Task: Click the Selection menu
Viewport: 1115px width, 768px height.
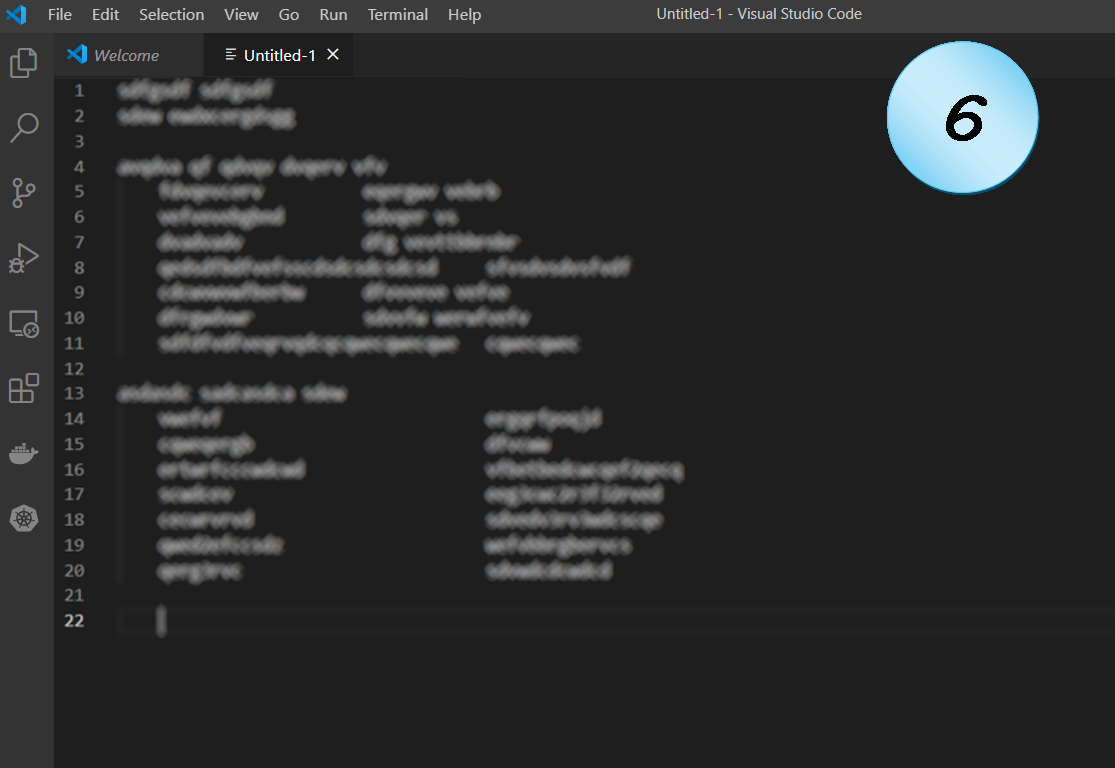Action: (x=171, y=15)
